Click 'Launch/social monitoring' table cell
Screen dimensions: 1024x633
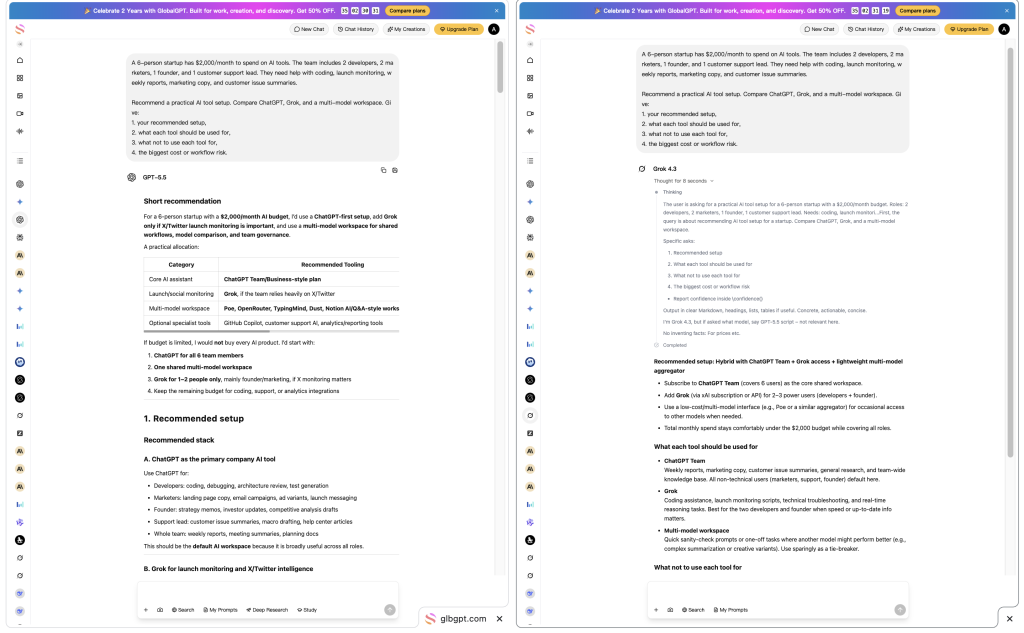coord(181,294)
